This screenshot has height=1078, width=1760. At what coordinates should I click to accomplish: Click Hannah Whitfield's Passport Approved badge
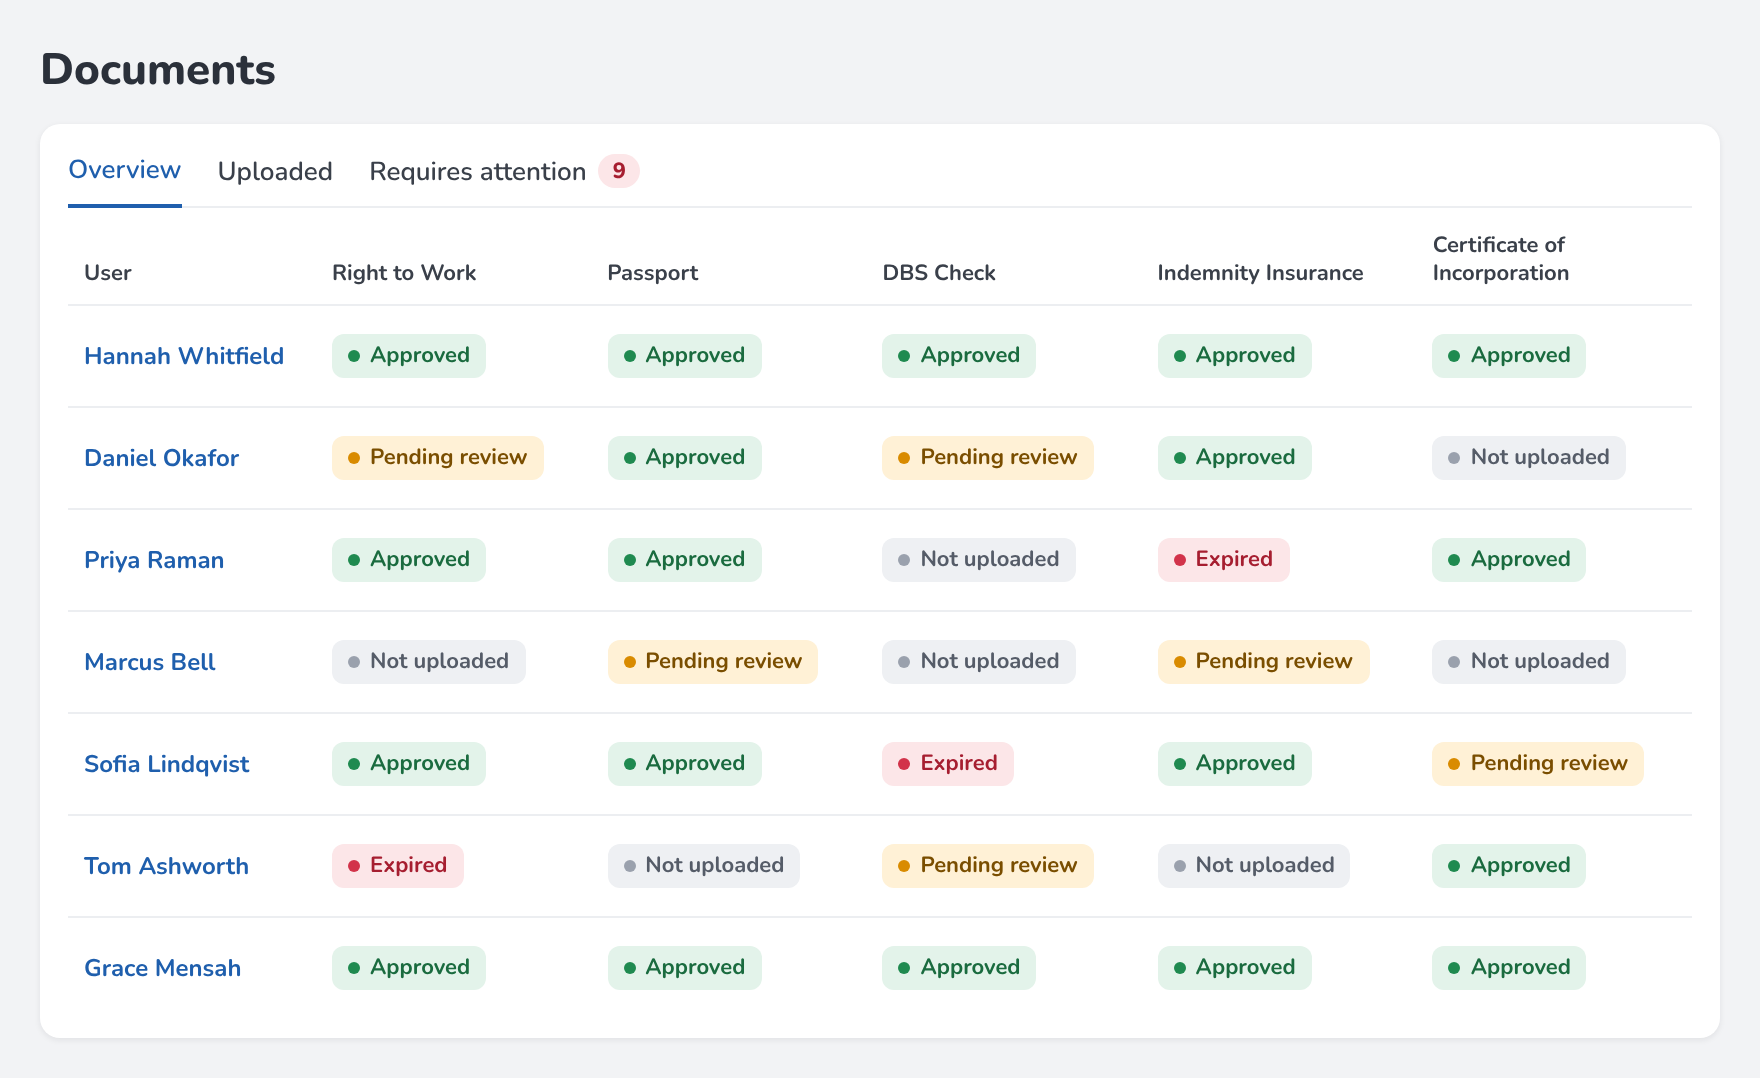pyautogui.click(x=685, y=356)
